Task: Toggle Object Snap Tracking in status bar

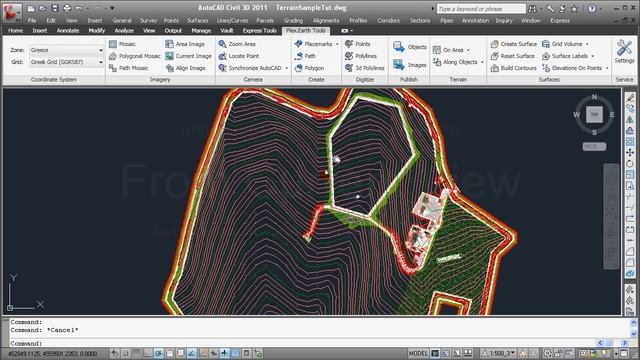Action: (191, 353)
